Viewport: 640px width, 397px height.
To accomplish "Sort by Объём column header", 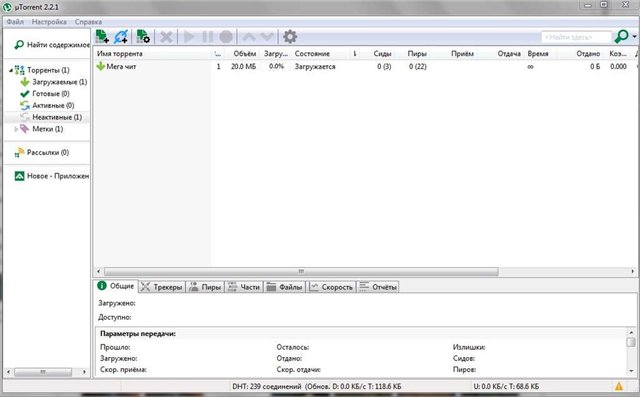I will pyautogui.click(x=244, y=54).
